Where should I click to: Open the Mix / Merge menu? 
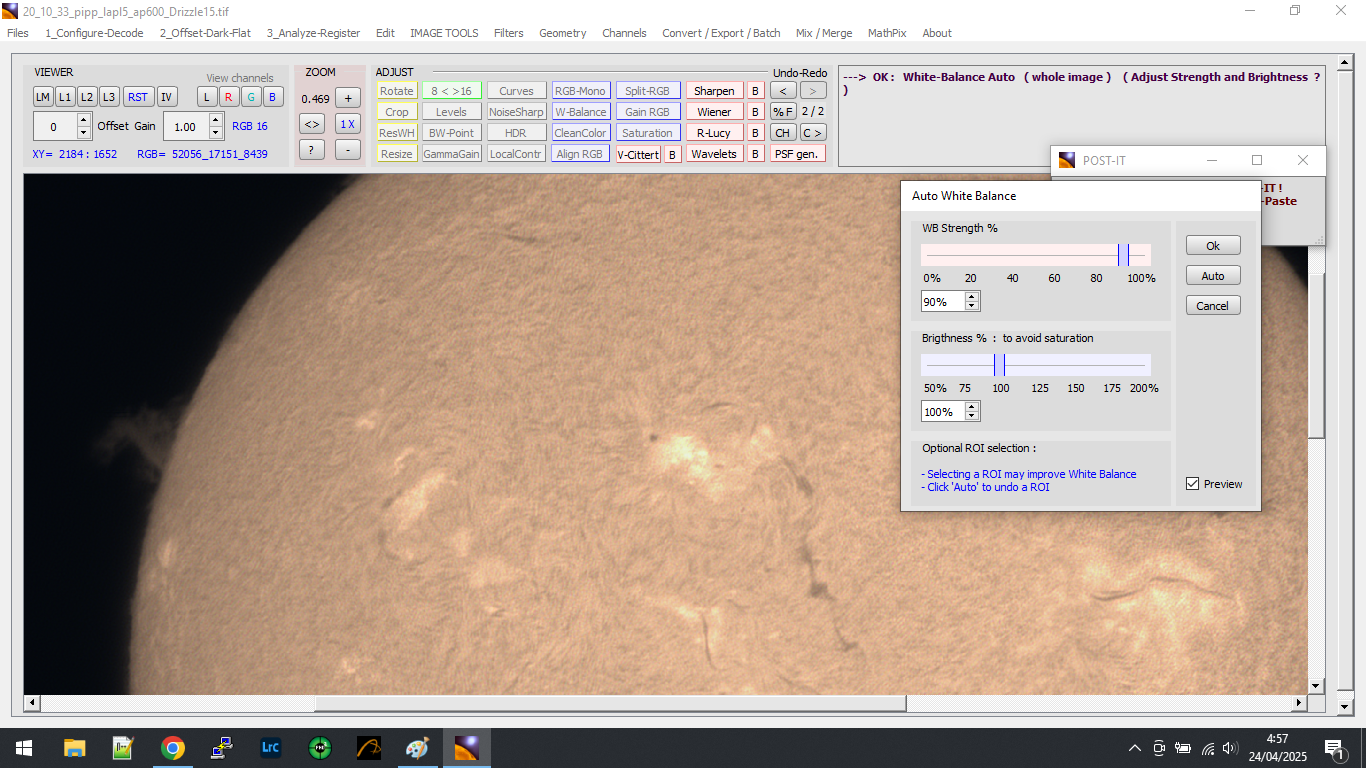pos(824,33)
